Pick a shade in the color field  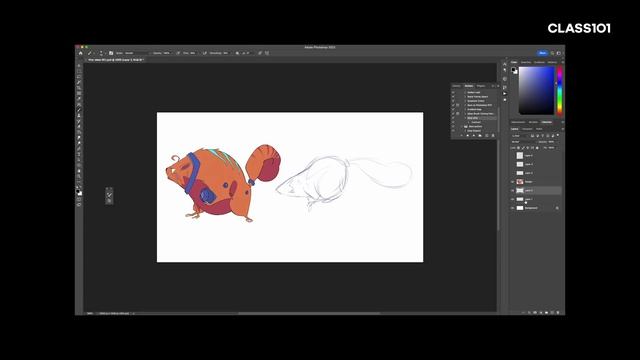click(536, 90)
